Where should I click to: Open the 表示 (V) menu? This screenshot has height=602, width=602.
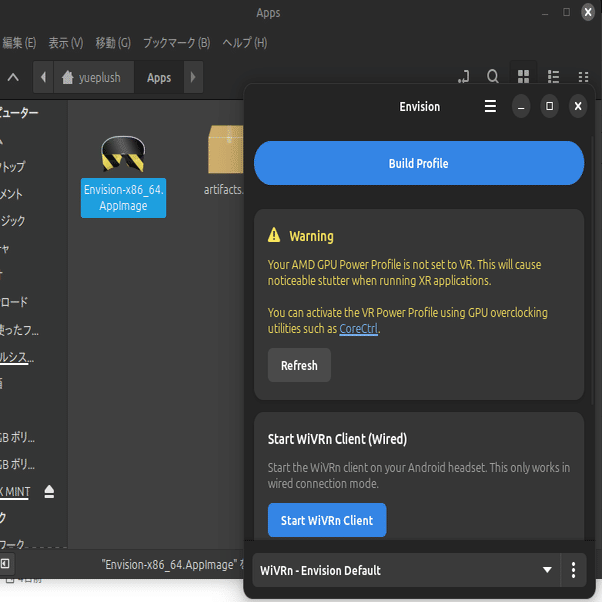[66, 43]
